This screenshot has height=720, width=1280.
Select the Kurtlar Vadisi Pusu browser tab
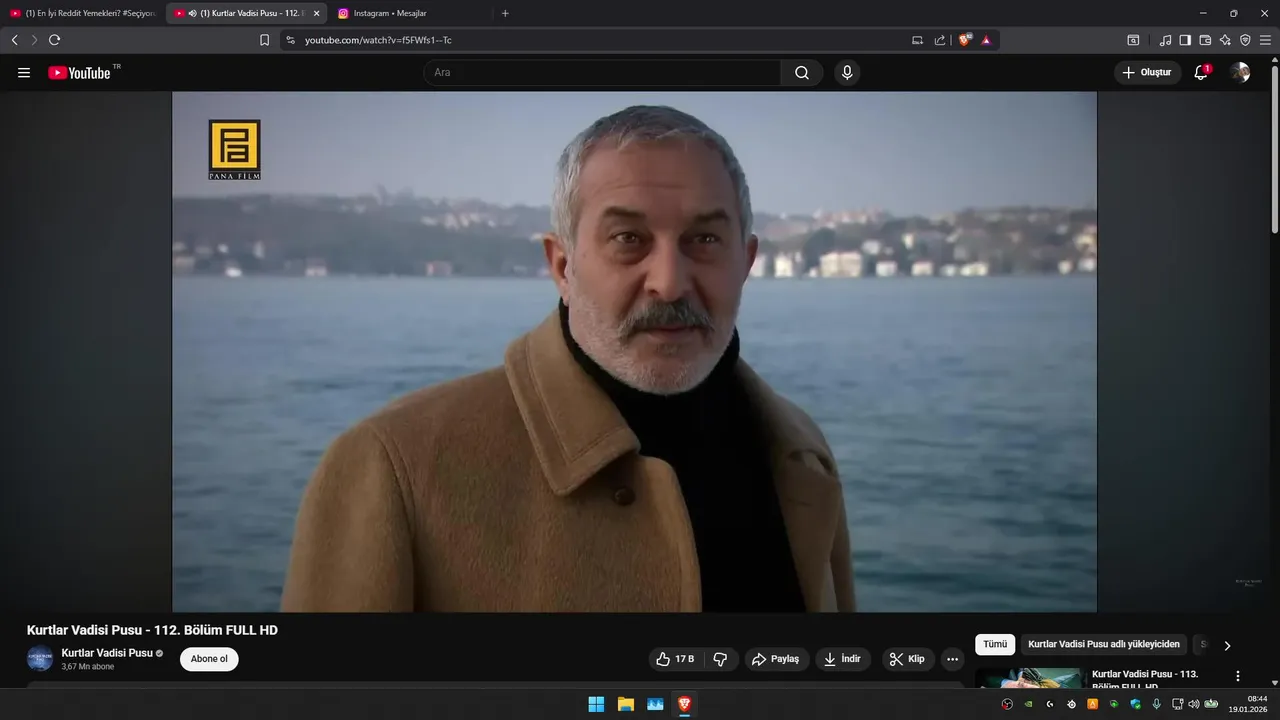[x=248, y=13]
